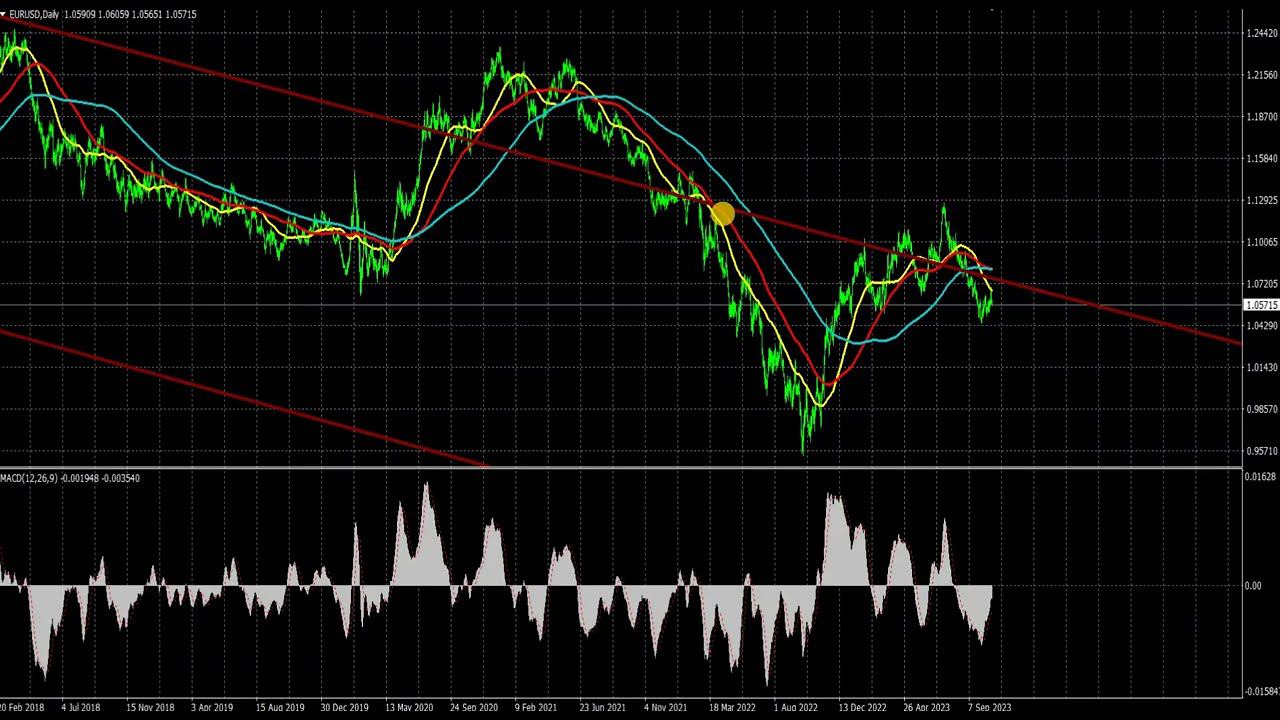Click the 26 Apr 2023 date label
The width and height of the screenshot is (1280, 720).
point(927,708)
